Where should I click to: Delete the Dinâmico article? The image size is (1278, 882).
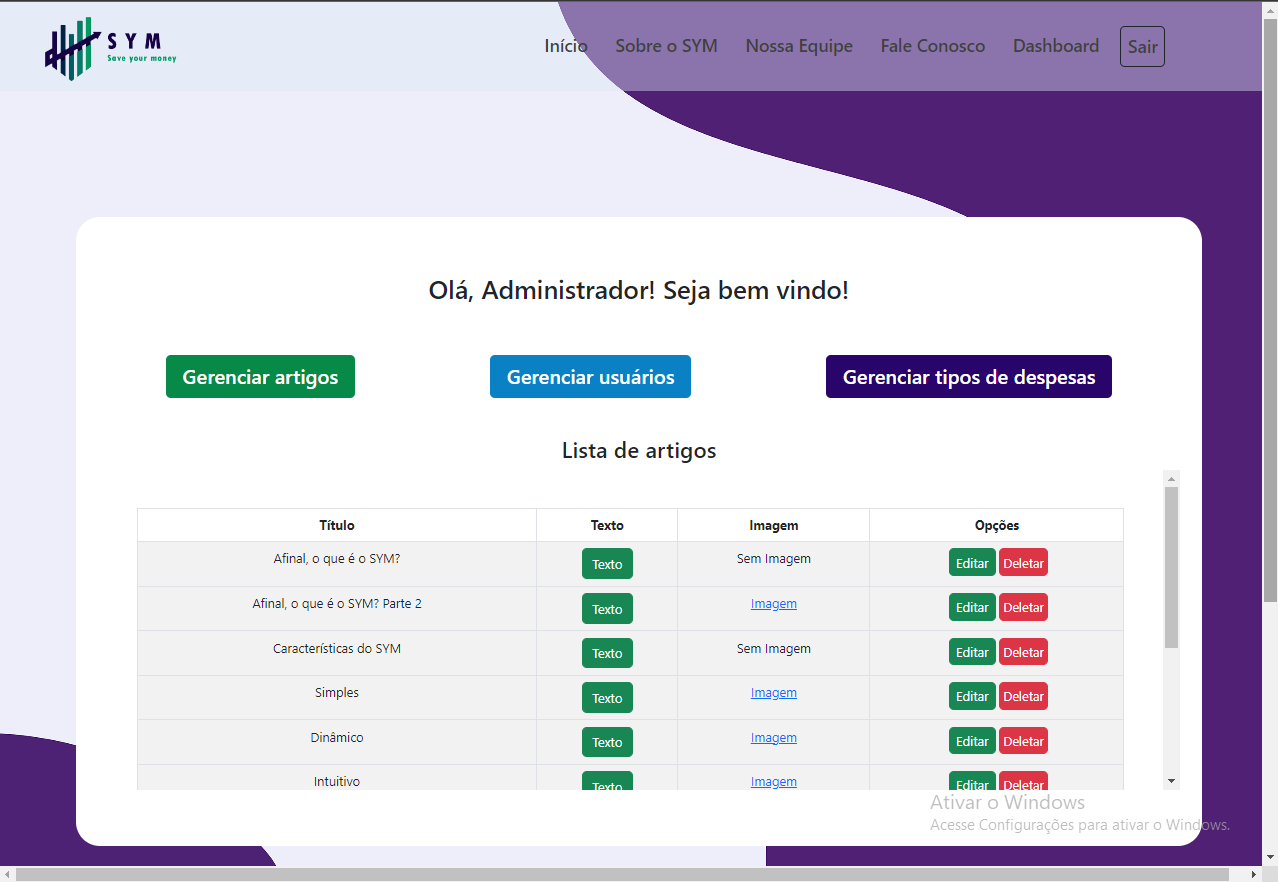(1023, 741)
